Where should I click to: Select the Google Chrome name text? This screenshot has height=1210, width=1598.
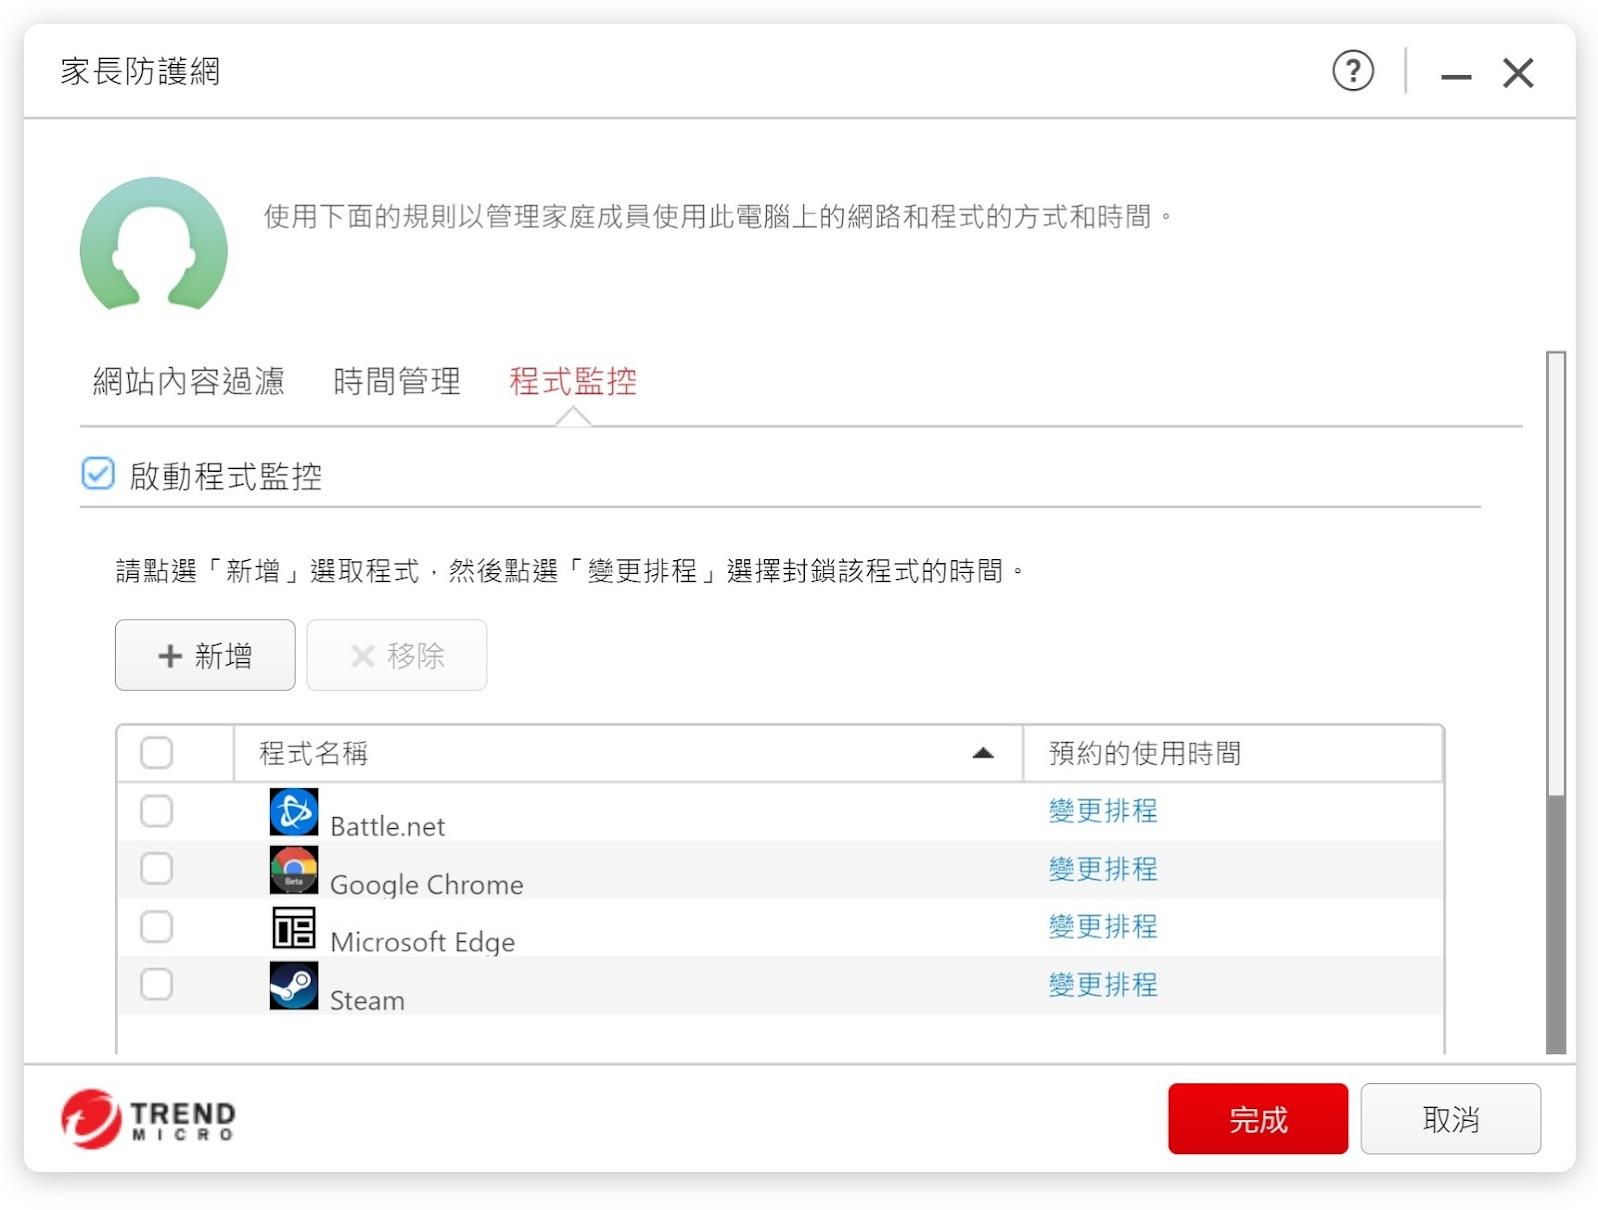pyautogui.click(x=427, y=885)
